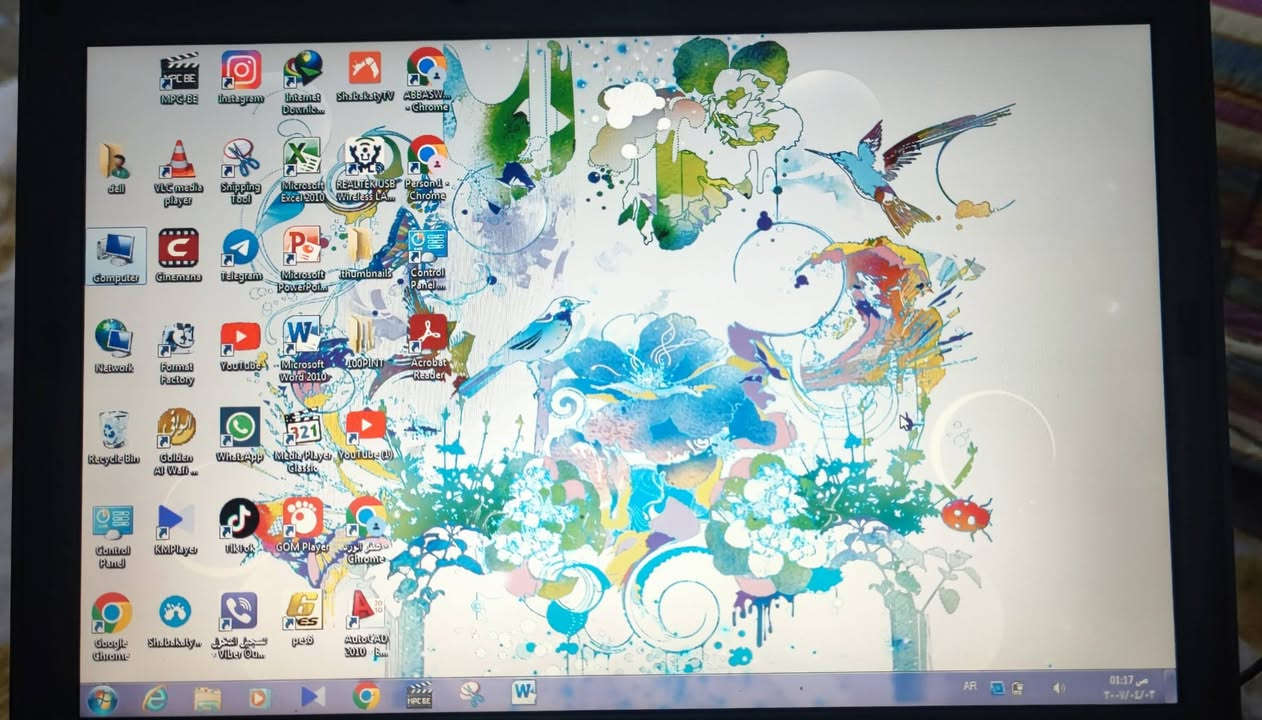Launch VLC media player shortcut
This screenshot has width=1262, height=720.
click(178, 173)
